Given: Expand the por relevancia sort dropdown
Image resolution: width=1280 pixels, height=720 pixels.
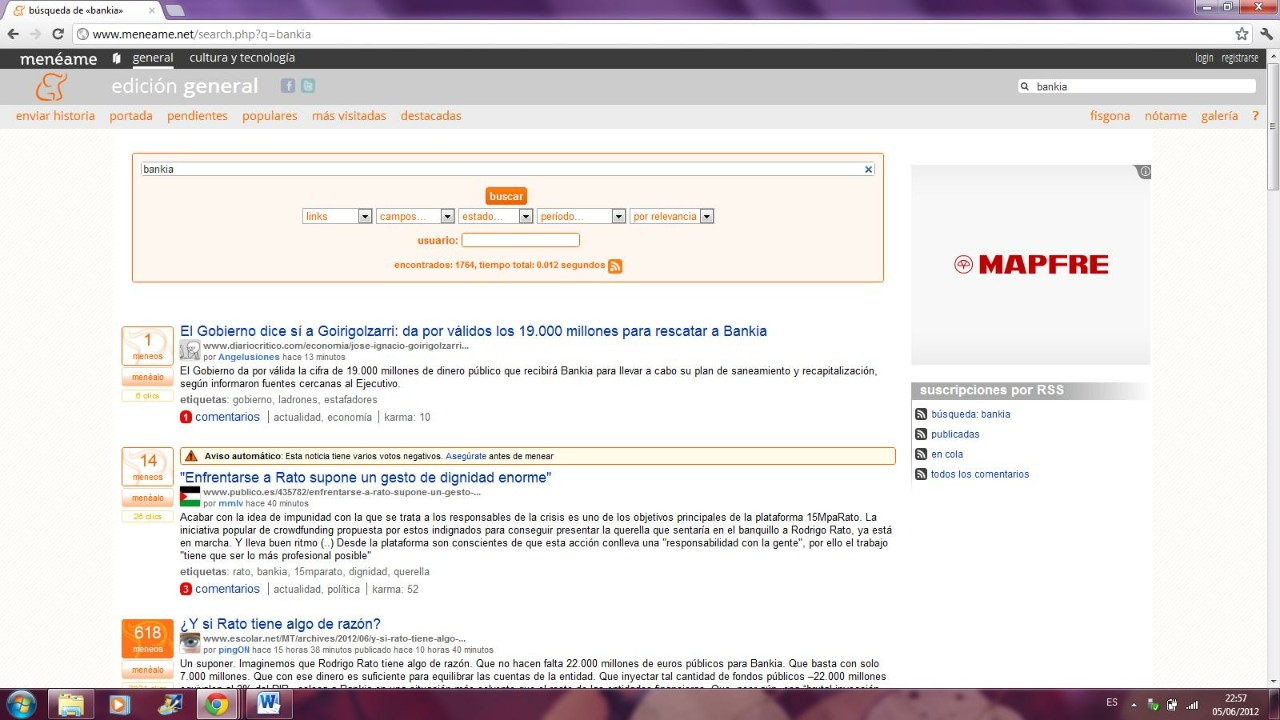Looking at the screenshot, I should (x=672, y=216).
